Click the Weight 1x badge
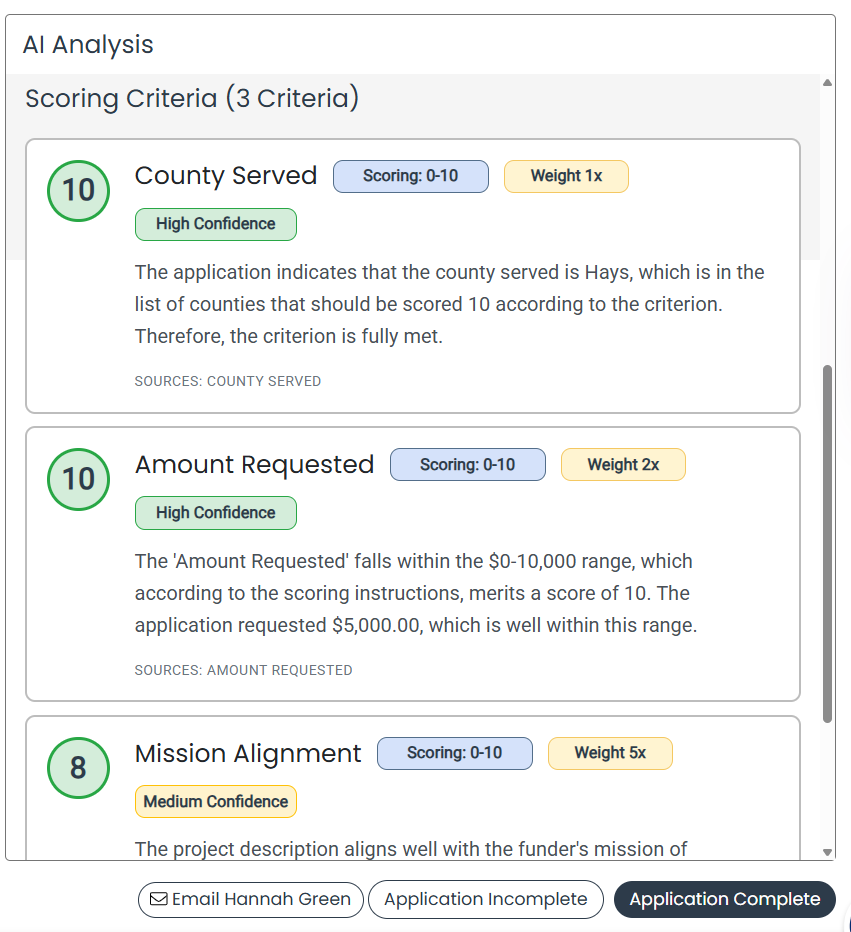The width and height of the screenshot is (851, 932). coord(566,177)
